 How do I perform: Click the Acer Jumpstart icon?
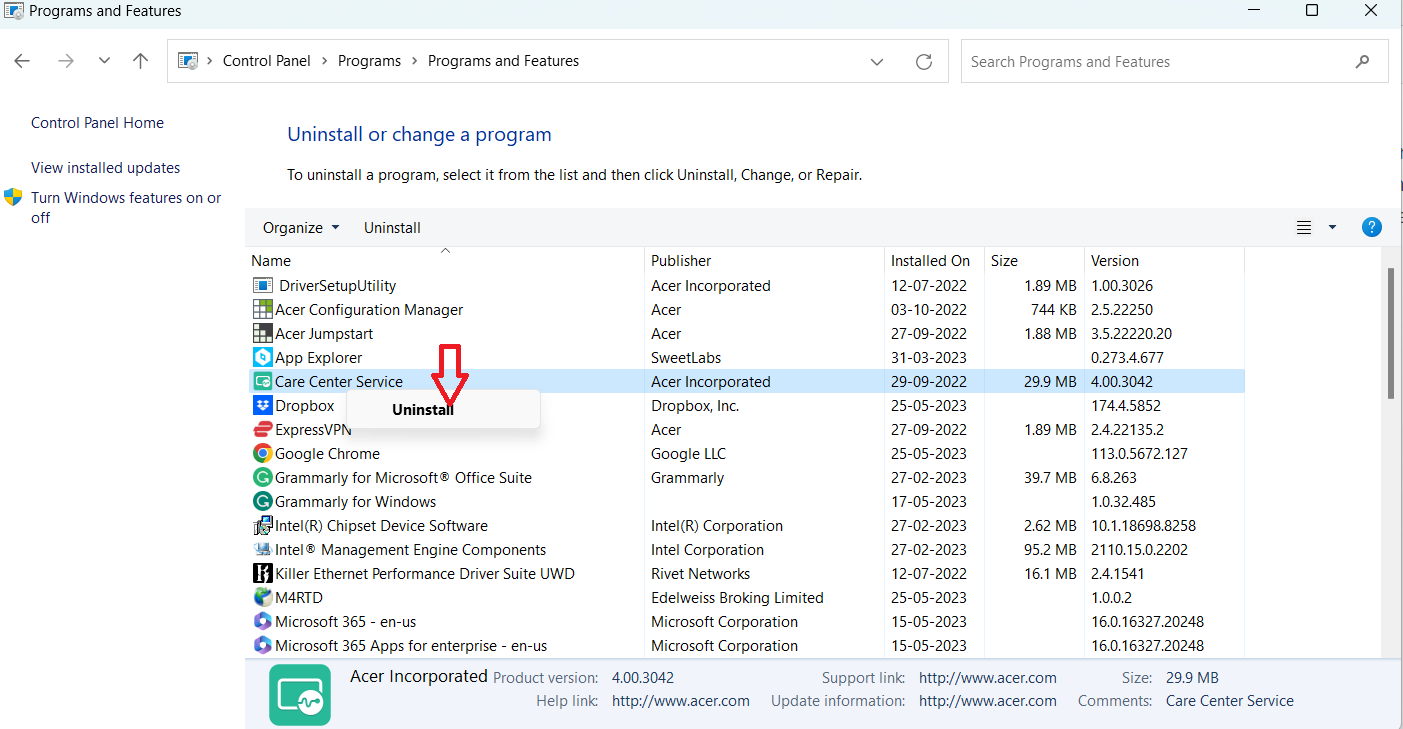pos(263,334)
